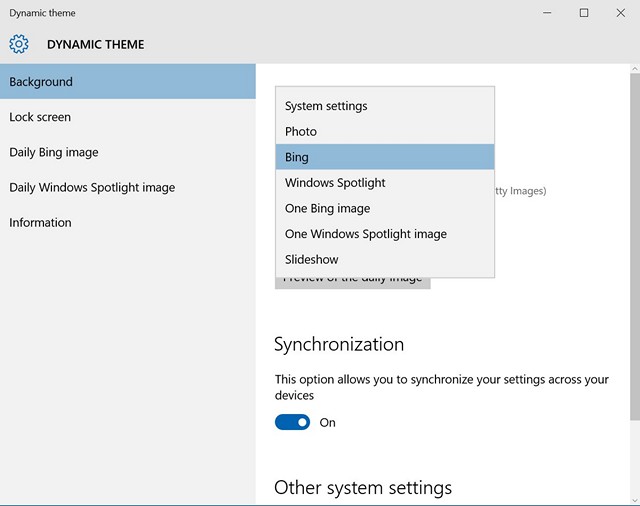Click the synchronization description text
This screenshot has width=640, height=506.
(442, 387)
